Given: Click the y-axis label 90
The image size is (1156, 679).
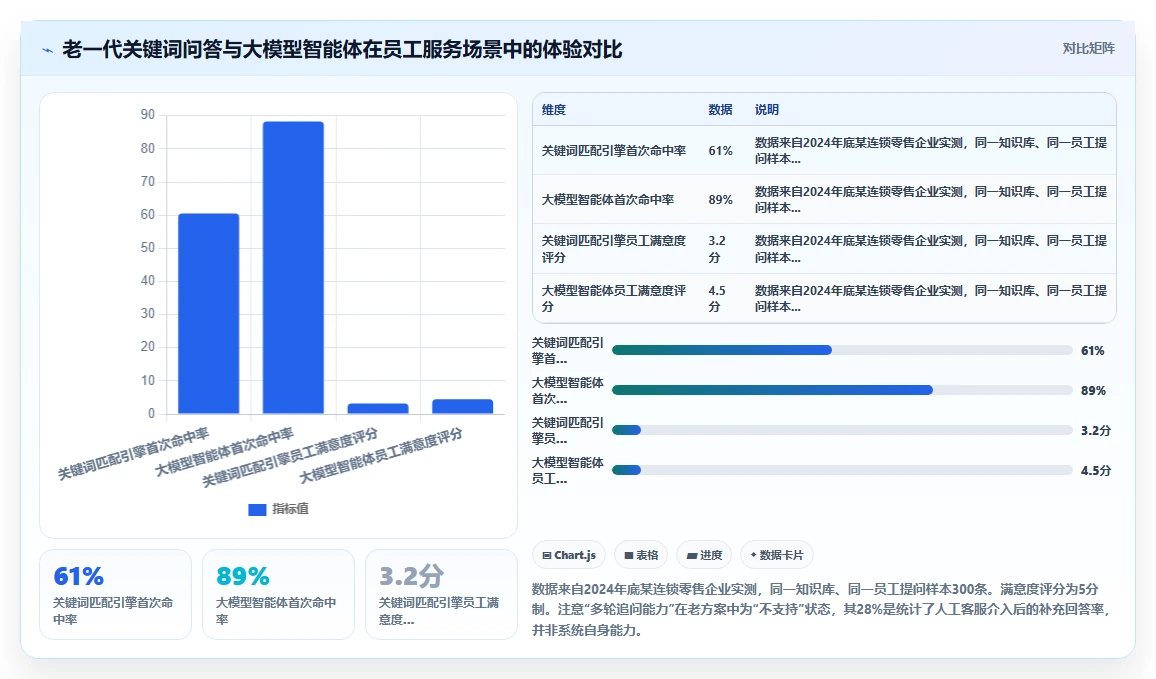Looking at the screenshot, I should tap(147, 115).
